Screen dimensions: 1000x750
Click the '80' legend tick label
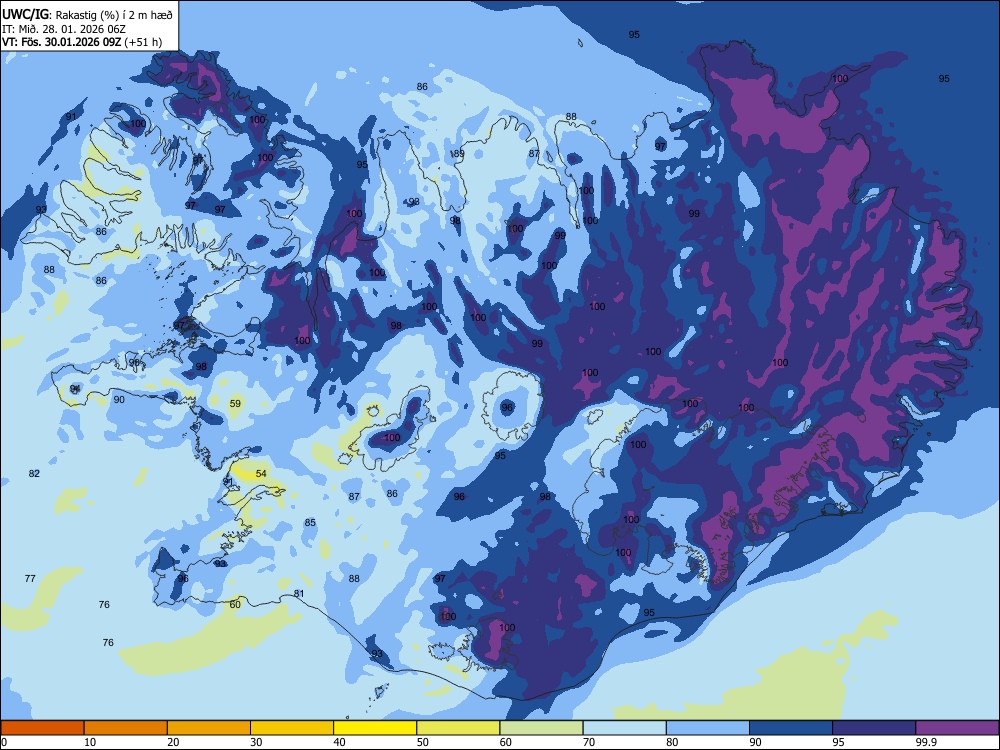pos(672,742)
